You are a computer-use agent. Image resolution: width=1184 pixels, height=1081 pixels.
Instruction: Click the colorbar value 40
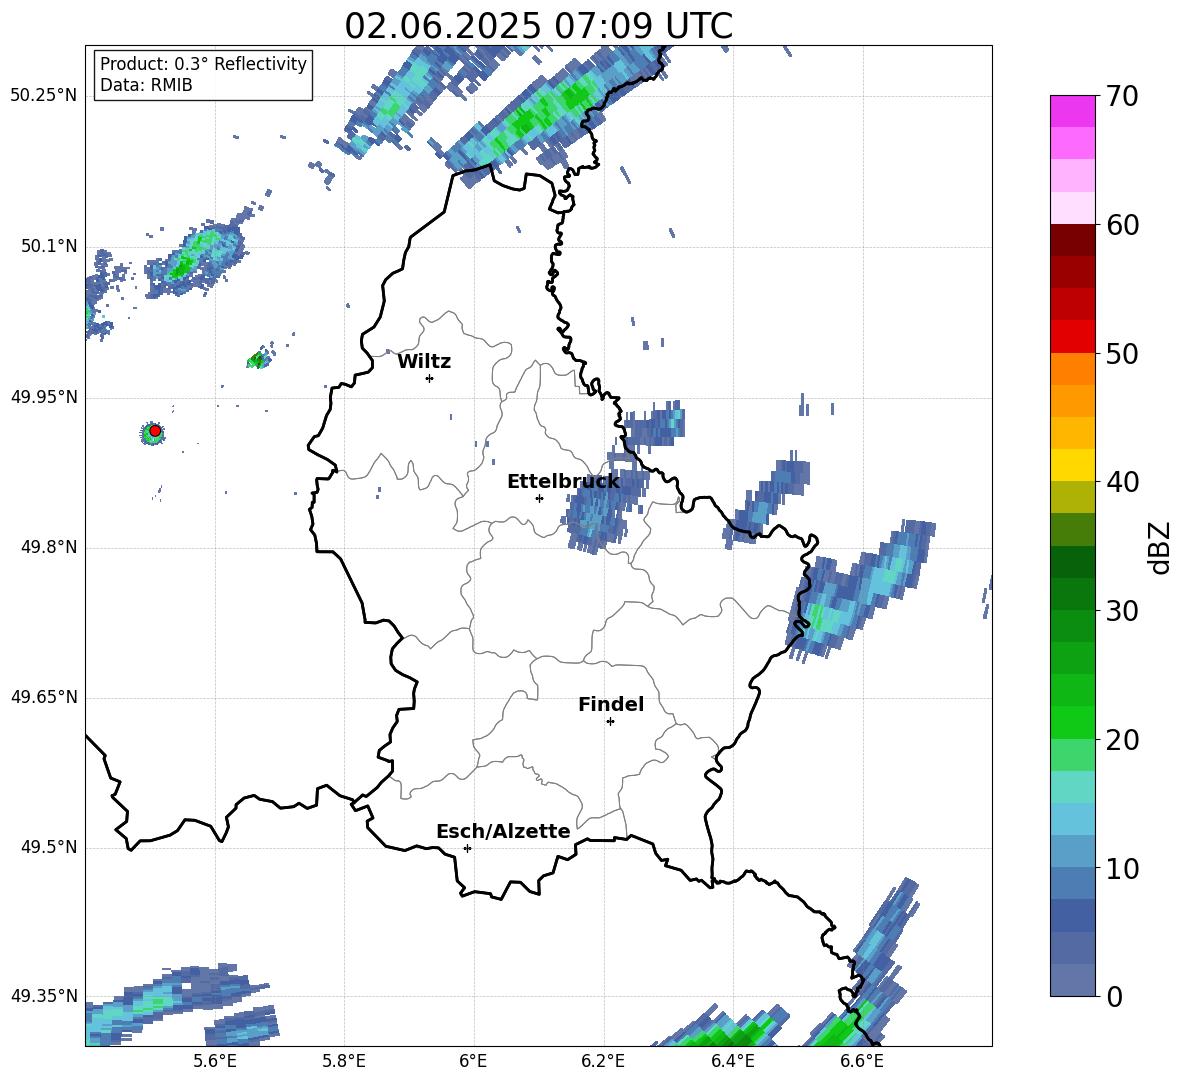coord(1122,482)
